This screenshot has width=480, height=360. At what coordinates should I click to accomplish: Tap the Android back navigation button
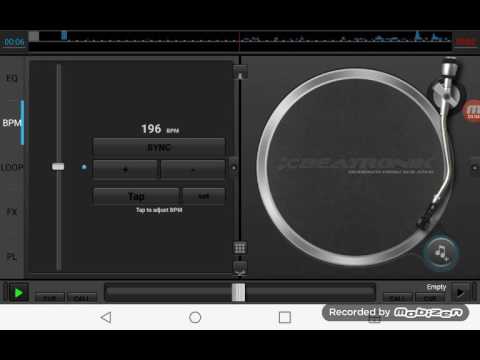(x=106, y=317)
